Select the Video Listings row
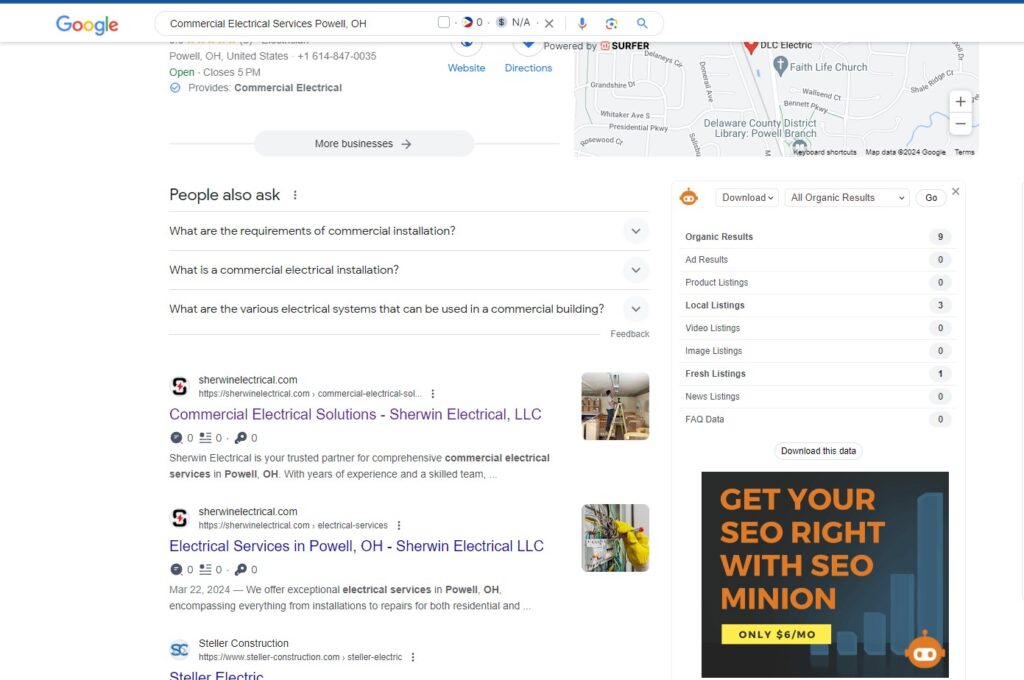1024x680 pixels. [x=817, y=328]
